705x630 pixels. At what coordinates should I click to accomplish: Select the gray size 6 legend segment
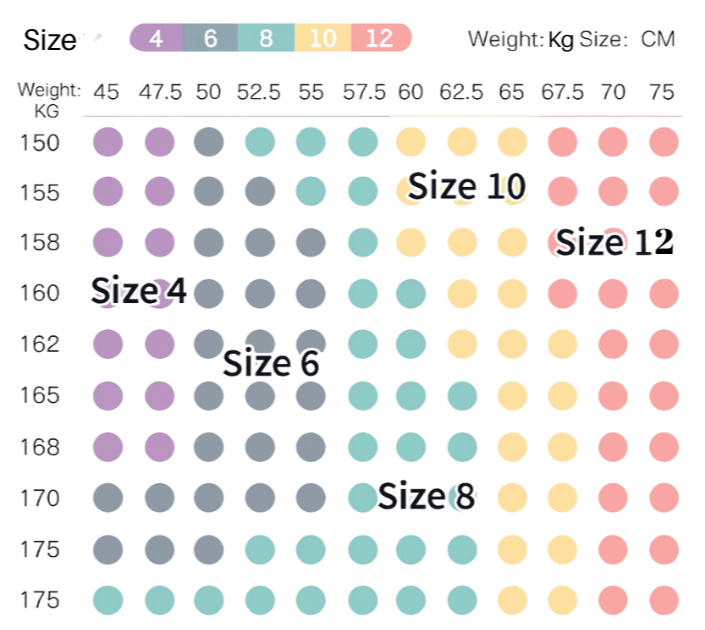point(211,39)
